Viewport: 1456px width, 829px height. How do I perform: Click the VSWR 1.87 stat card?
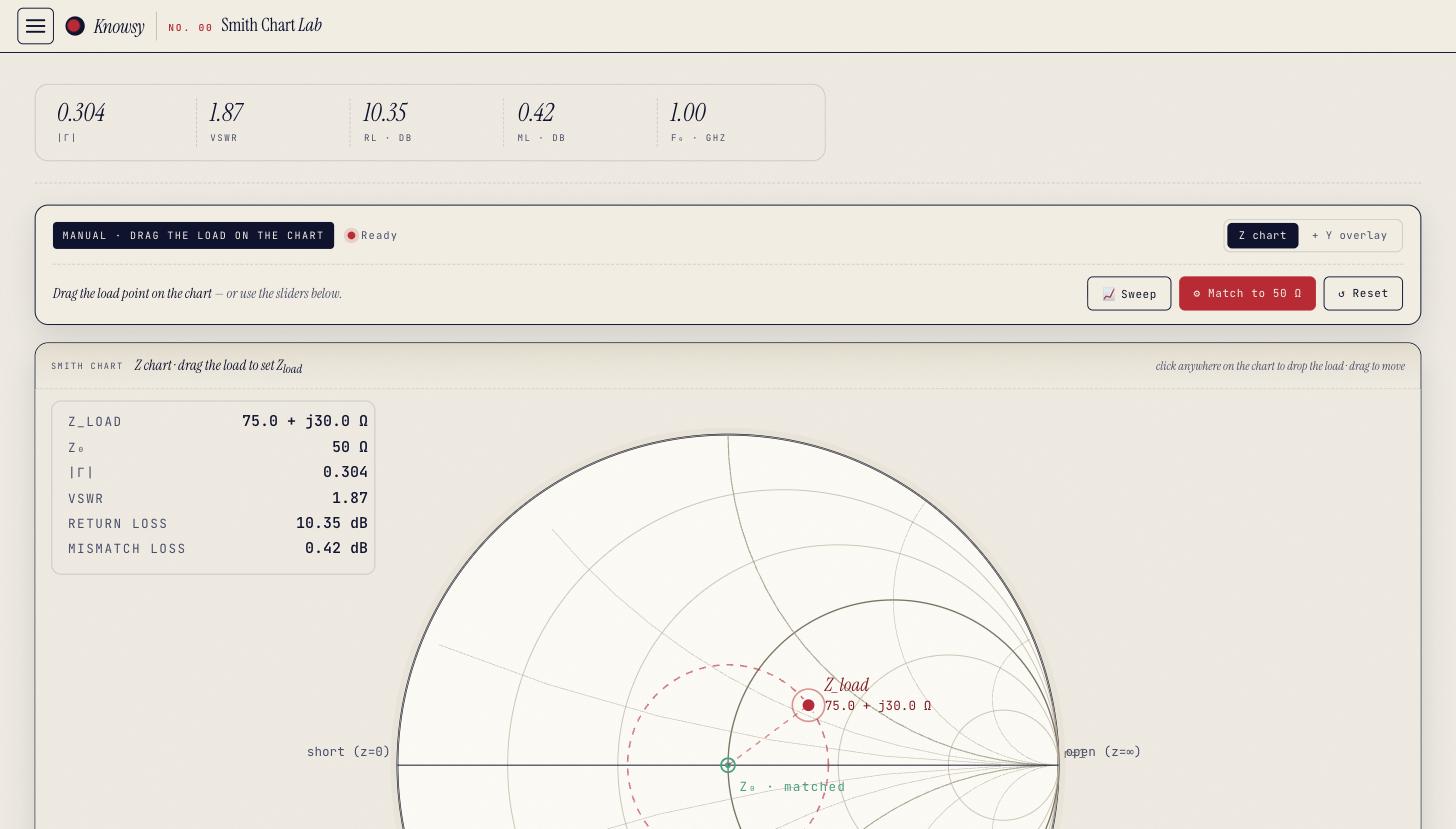click(273, 123)
